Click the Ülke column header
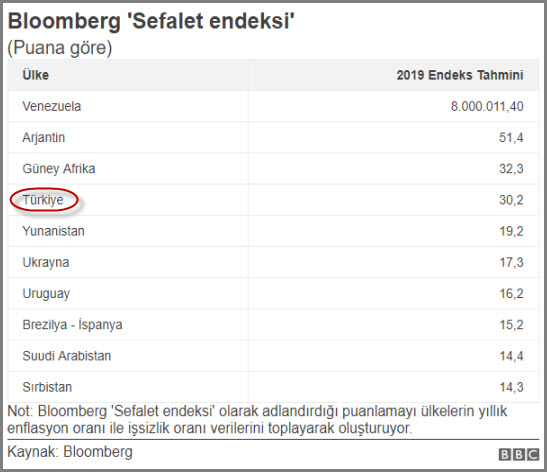 (x=36, y=75)
